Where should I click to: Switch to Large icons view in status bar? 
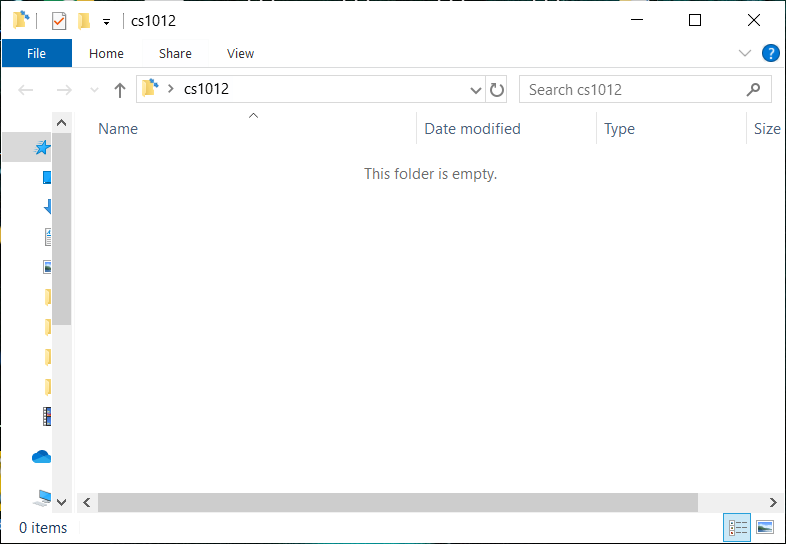coord(765,527)
